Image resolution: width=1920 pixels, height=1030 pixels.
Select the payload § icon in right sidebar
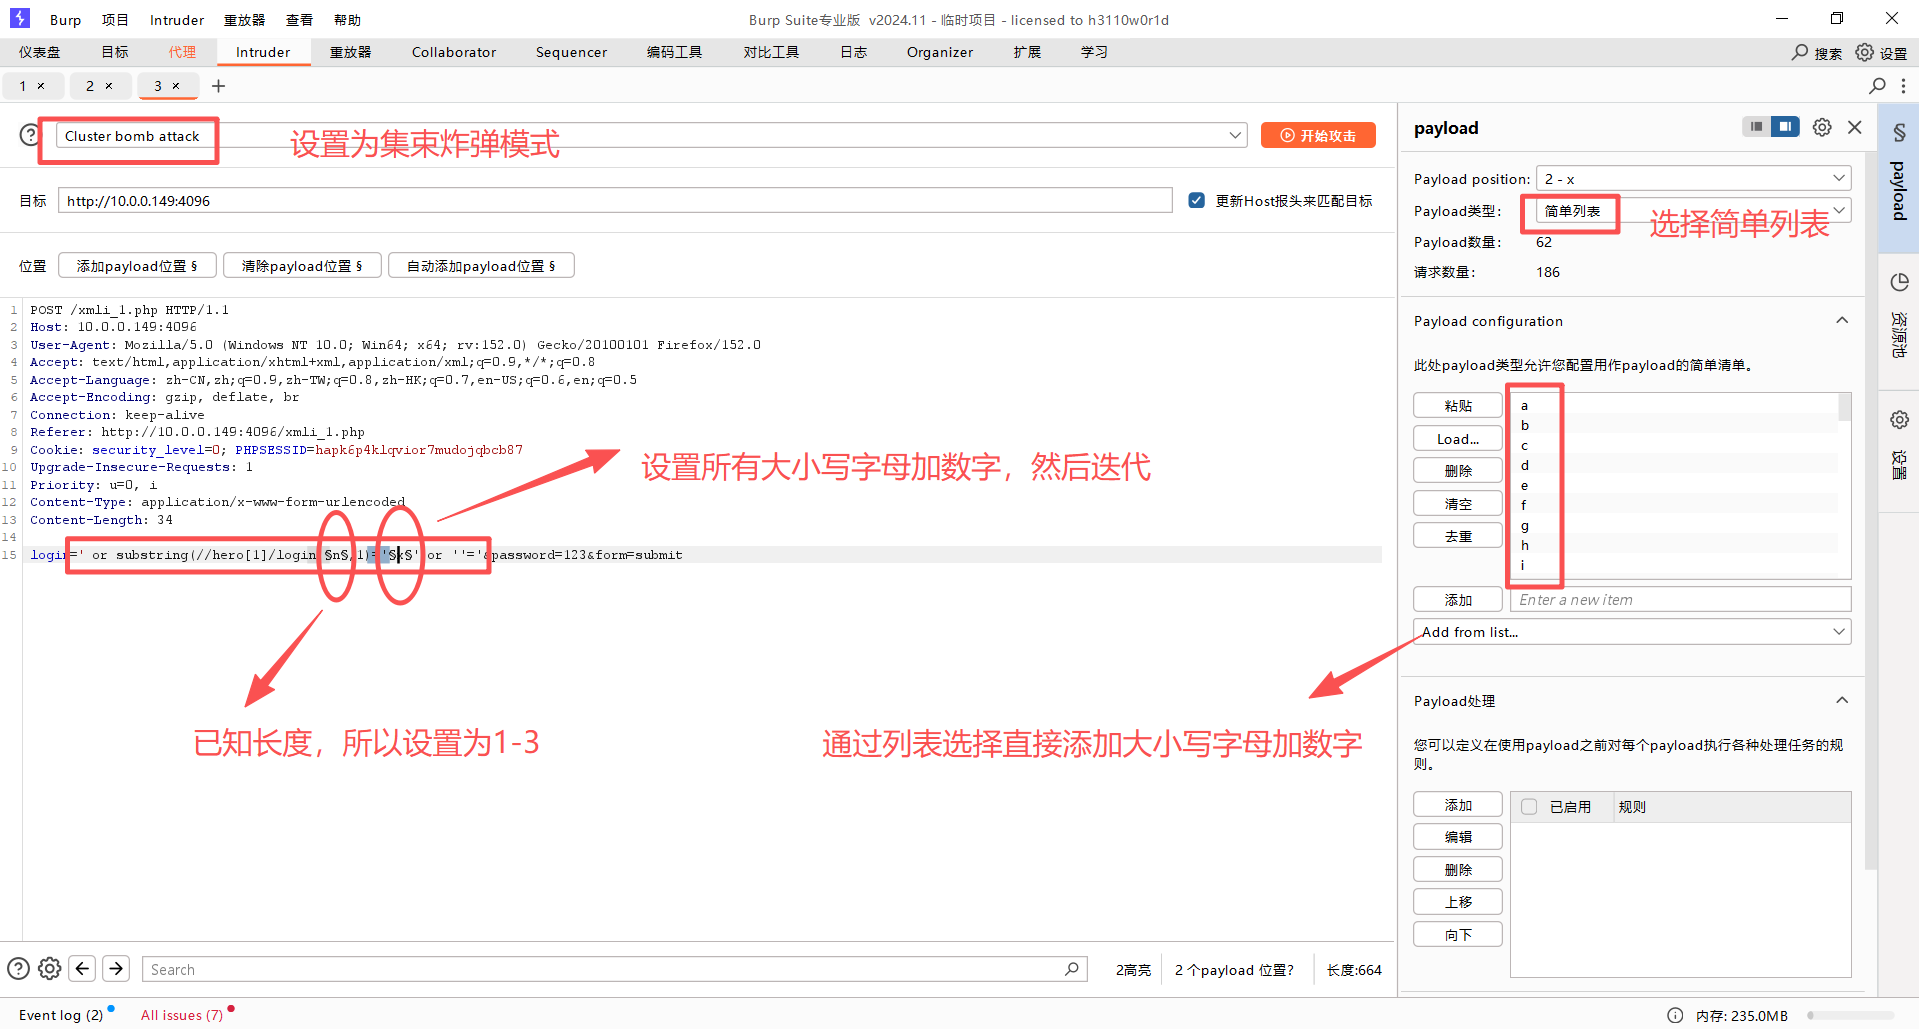pos(1899,132)
